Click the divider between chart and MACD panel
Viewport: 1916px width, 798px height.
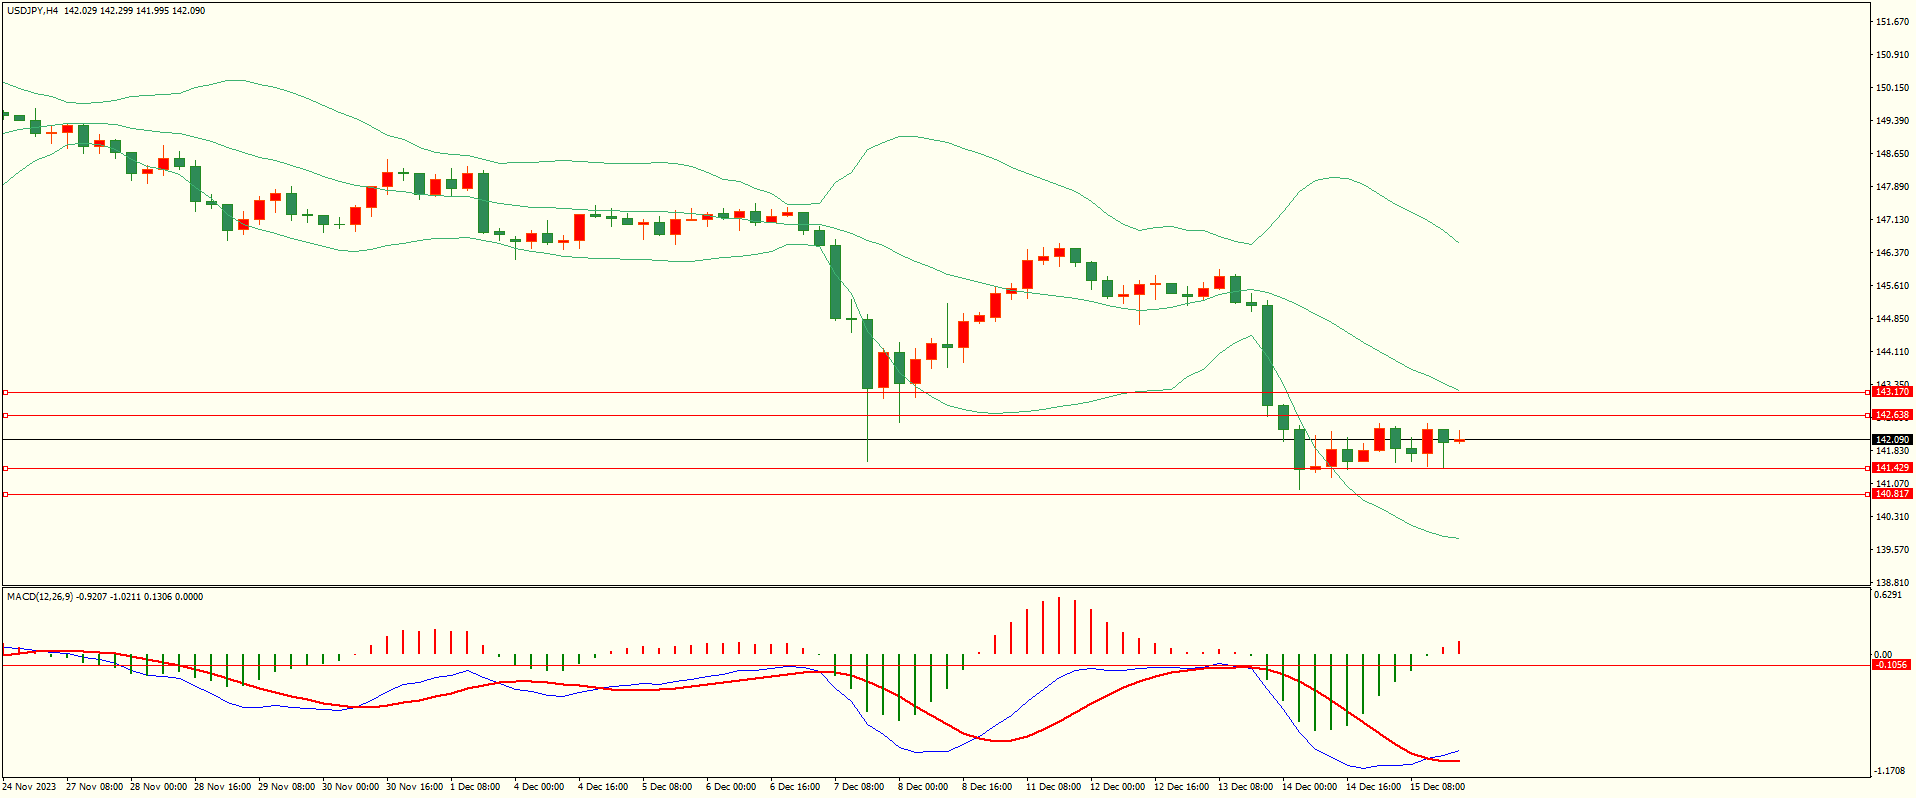[x=935, y=586]
